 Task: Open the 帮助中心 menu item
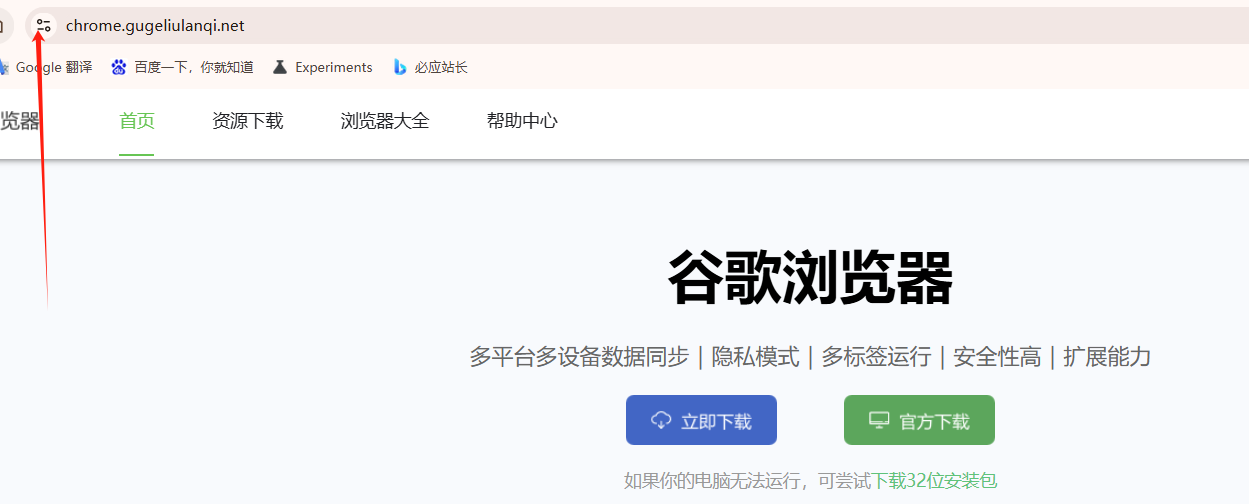(x=522, y=122)
